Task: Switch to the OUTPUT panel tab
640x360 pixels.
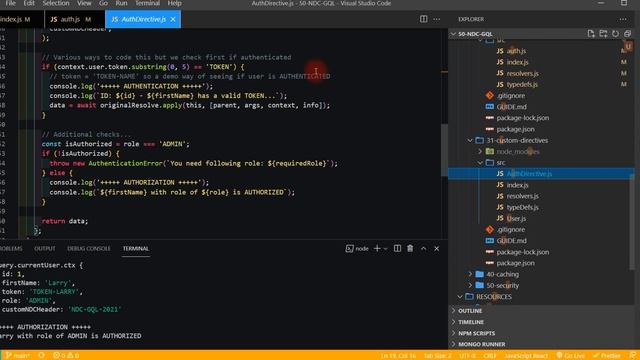Action: (44, 248)
